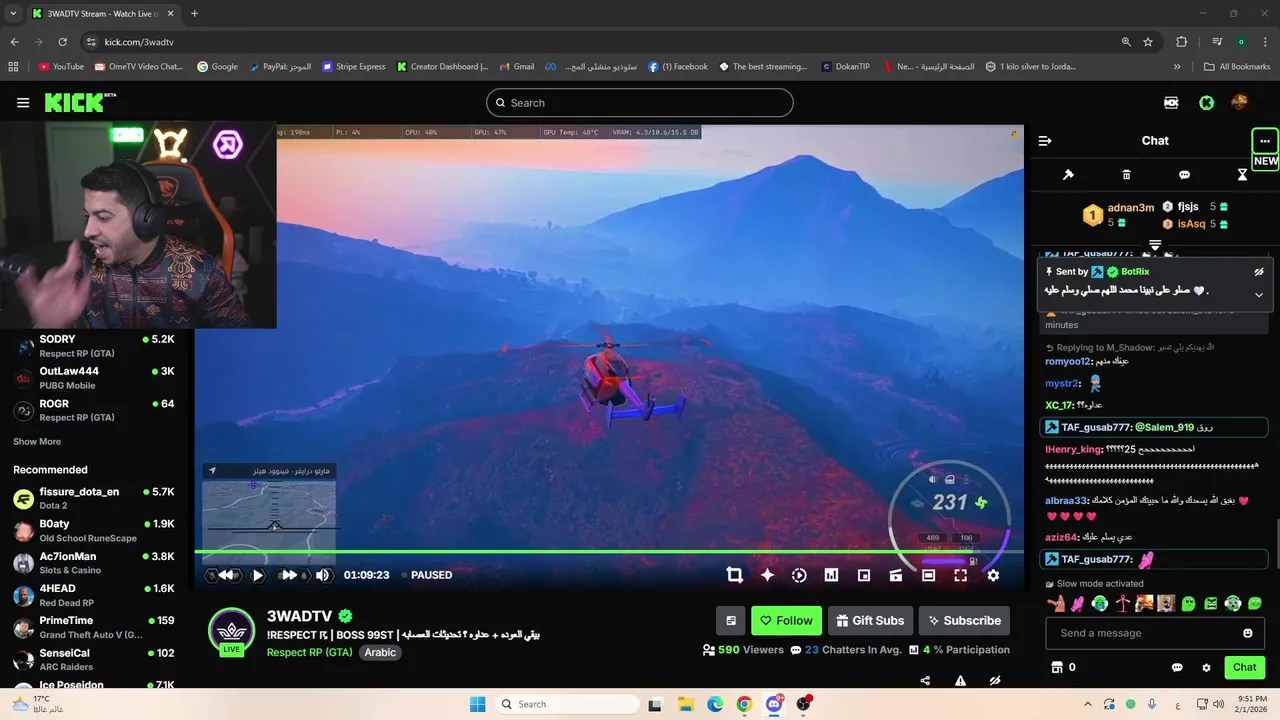This screenshot has height=720, width=1280.
Task: Click the hourglass icon in chat toolbar
Action: tap(1242, 175)
